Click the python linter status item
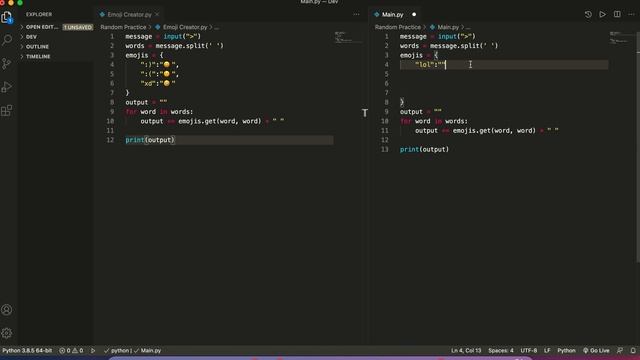This screenshot has height=360, width=640. (x=118, y=351)
